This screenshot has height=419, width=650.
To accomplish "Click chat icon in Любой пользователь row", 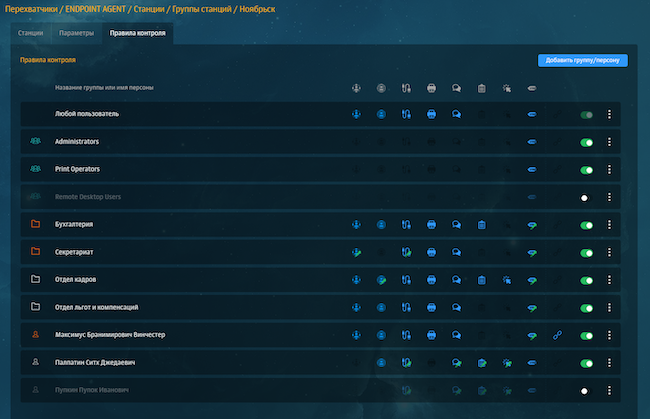I will click(456, 114).
